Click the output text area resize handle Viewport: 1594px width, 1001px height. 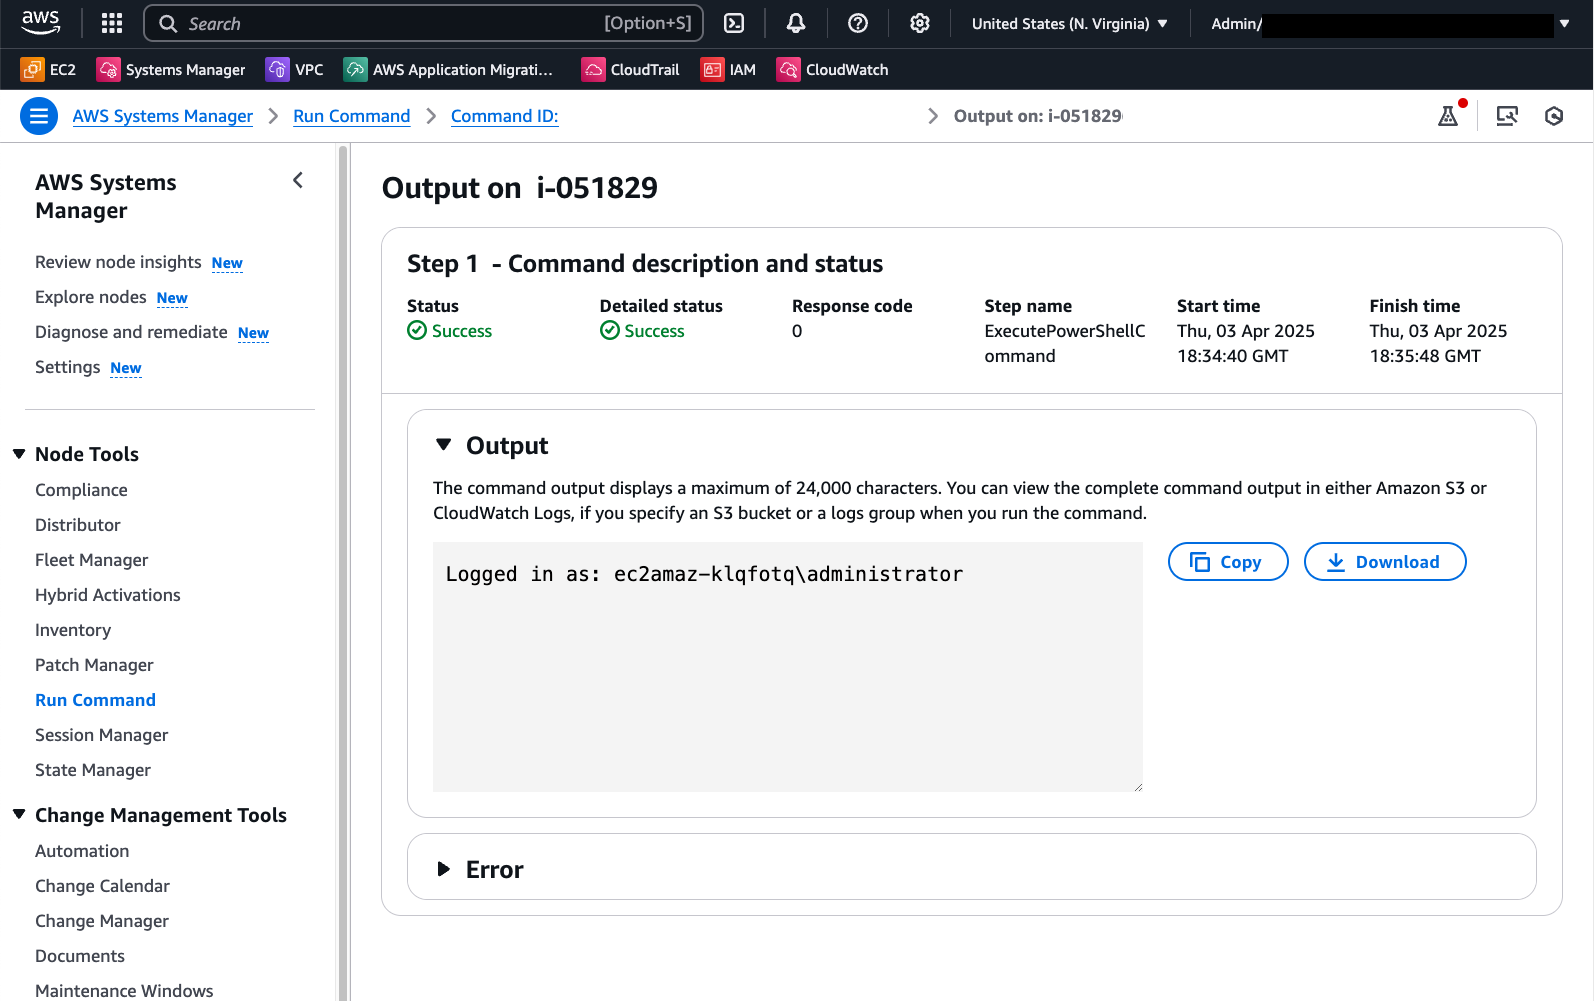tap(1137, 786)
